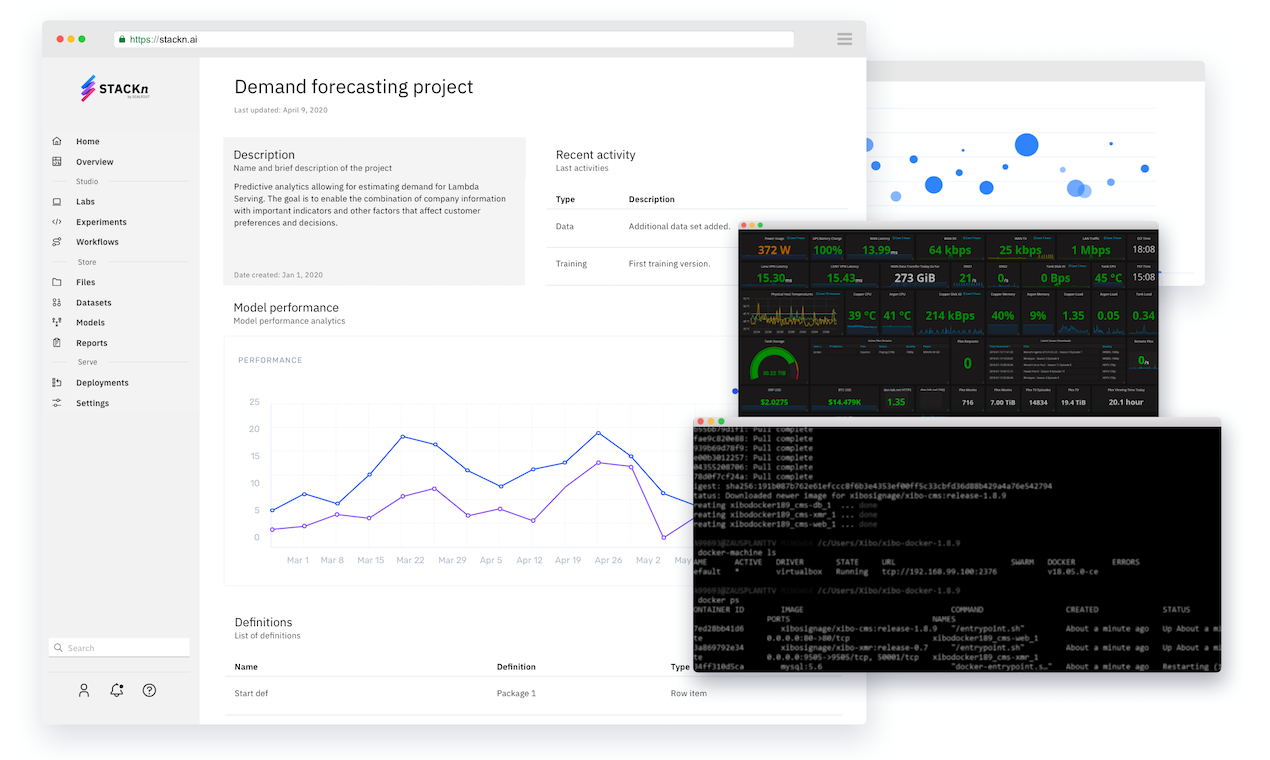Click the 372 W power usage panel

tap(773, 246)
